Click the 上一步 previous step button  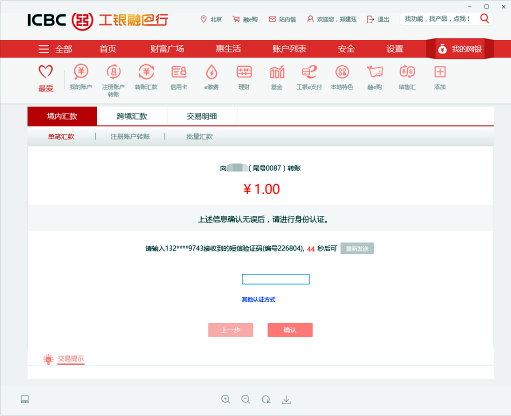[230, 330]
